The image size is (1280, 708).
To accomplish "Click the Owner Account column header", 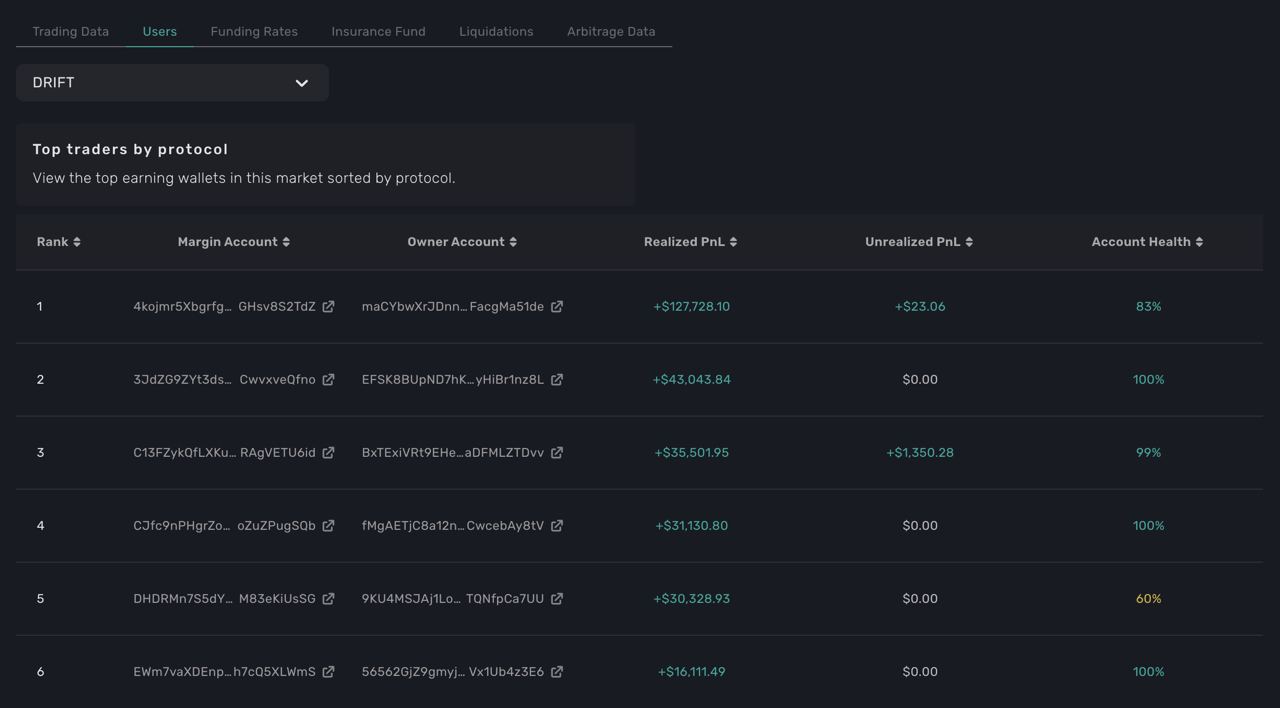I will tap(455, 242).
